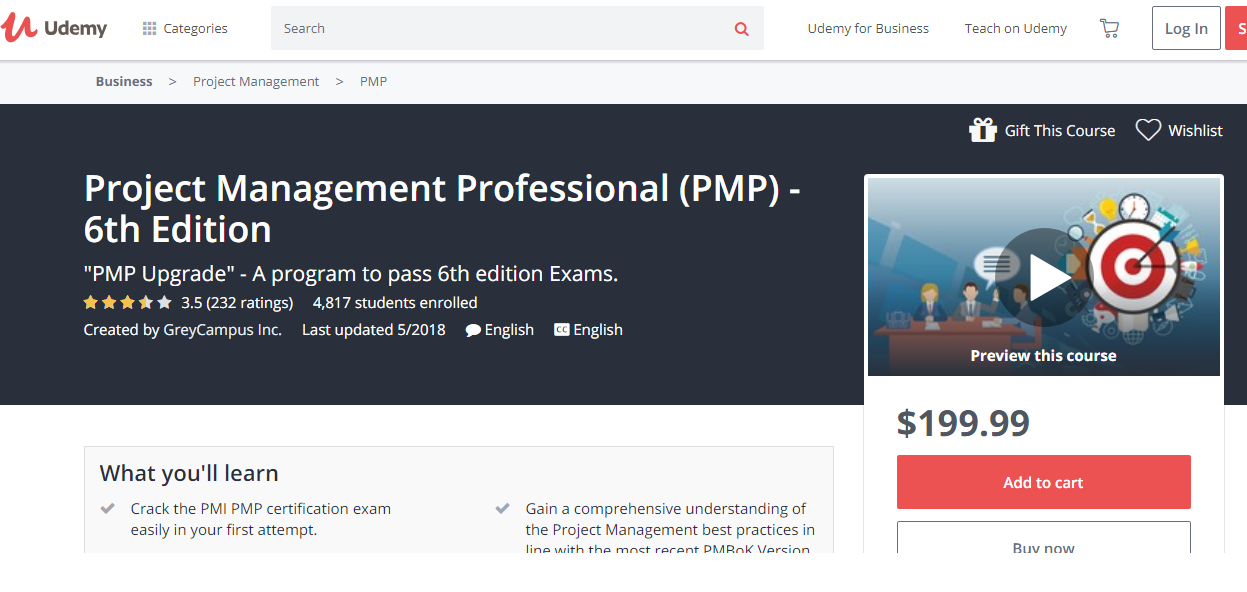Click the star rating icons

[x=127, y=302]
